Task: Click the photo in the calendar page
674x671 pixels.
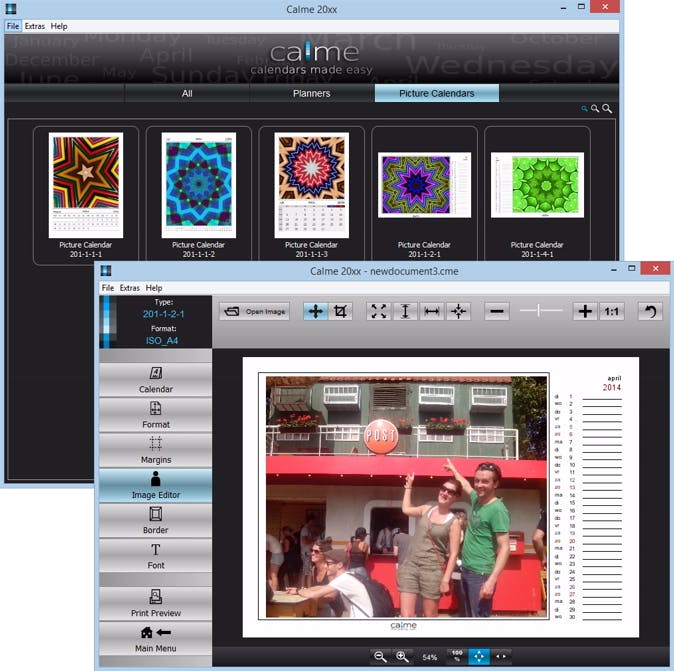Action: (407, 497)
